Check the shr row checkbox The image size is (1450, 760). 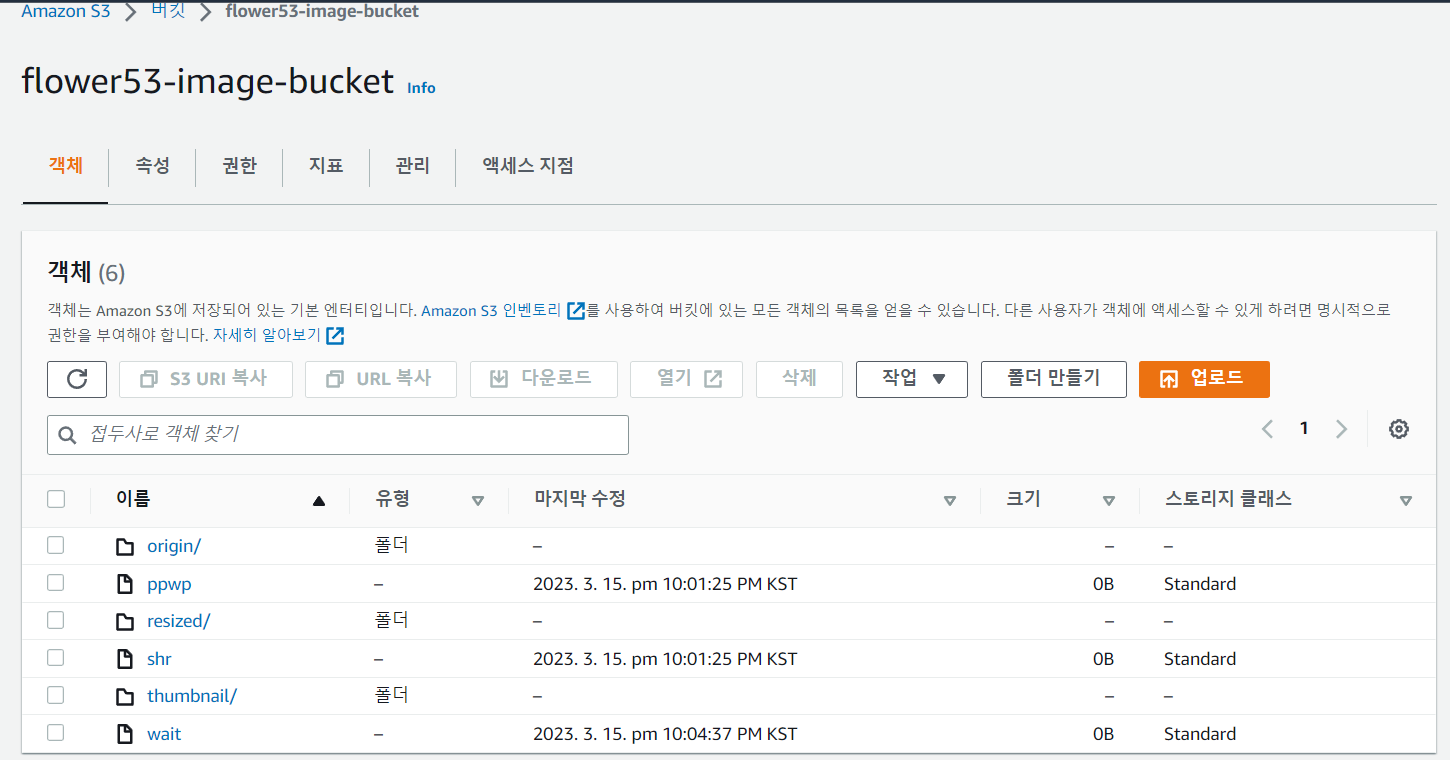(56, 657)
